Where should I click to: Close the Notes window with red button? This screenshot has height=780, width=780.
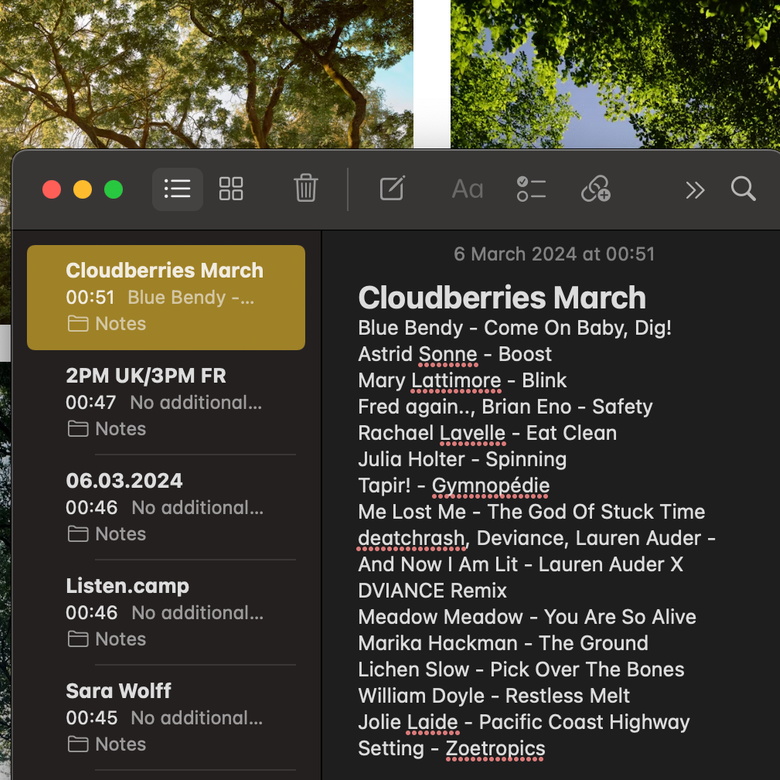coord(52,190)
